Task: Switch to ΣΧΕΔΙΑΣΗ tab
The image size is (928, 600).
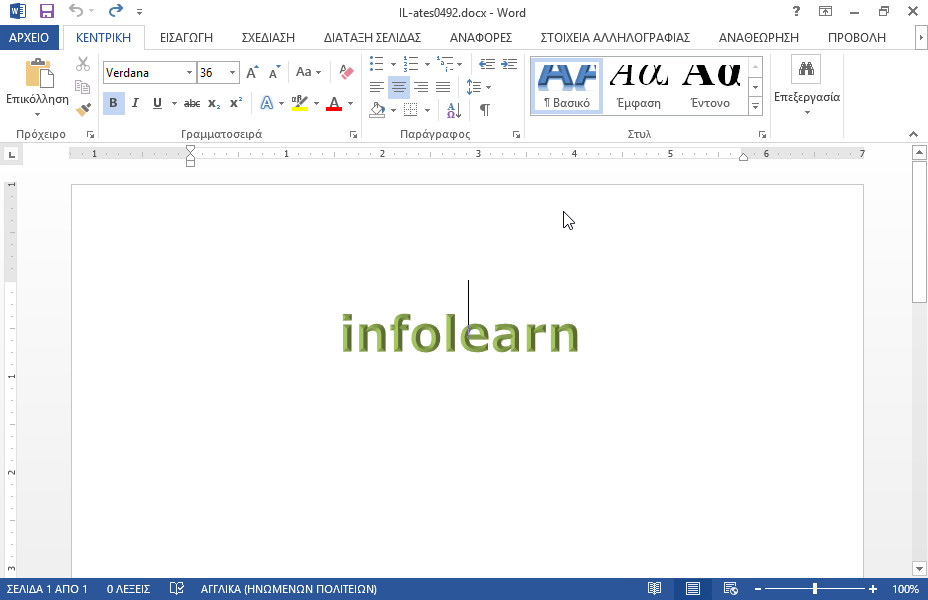Action: (x=268, y=37)
